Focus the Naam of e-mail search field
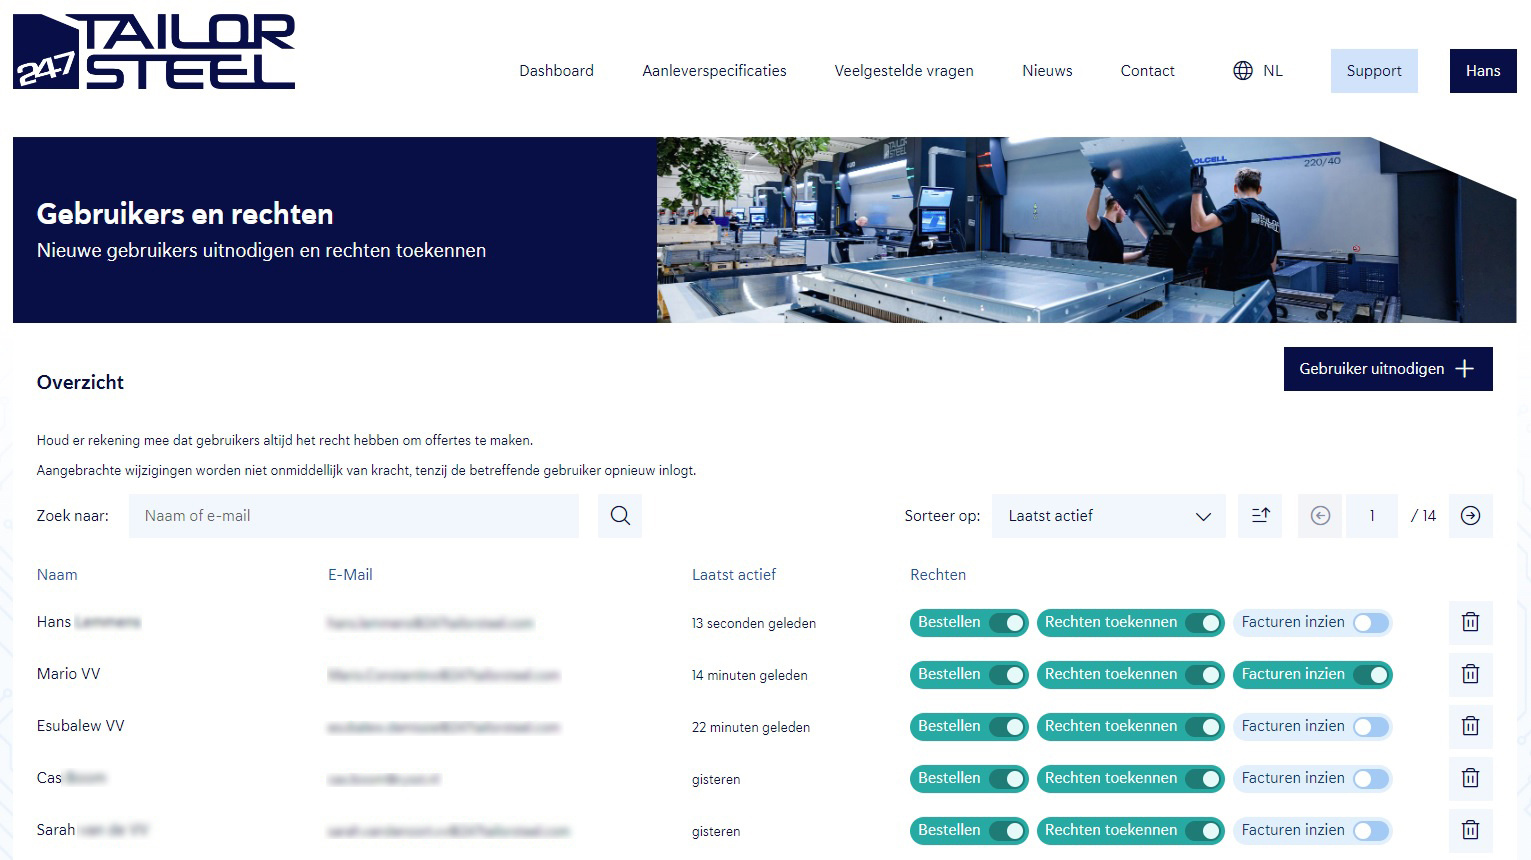Screen dimensions: 1531x860 353,516
